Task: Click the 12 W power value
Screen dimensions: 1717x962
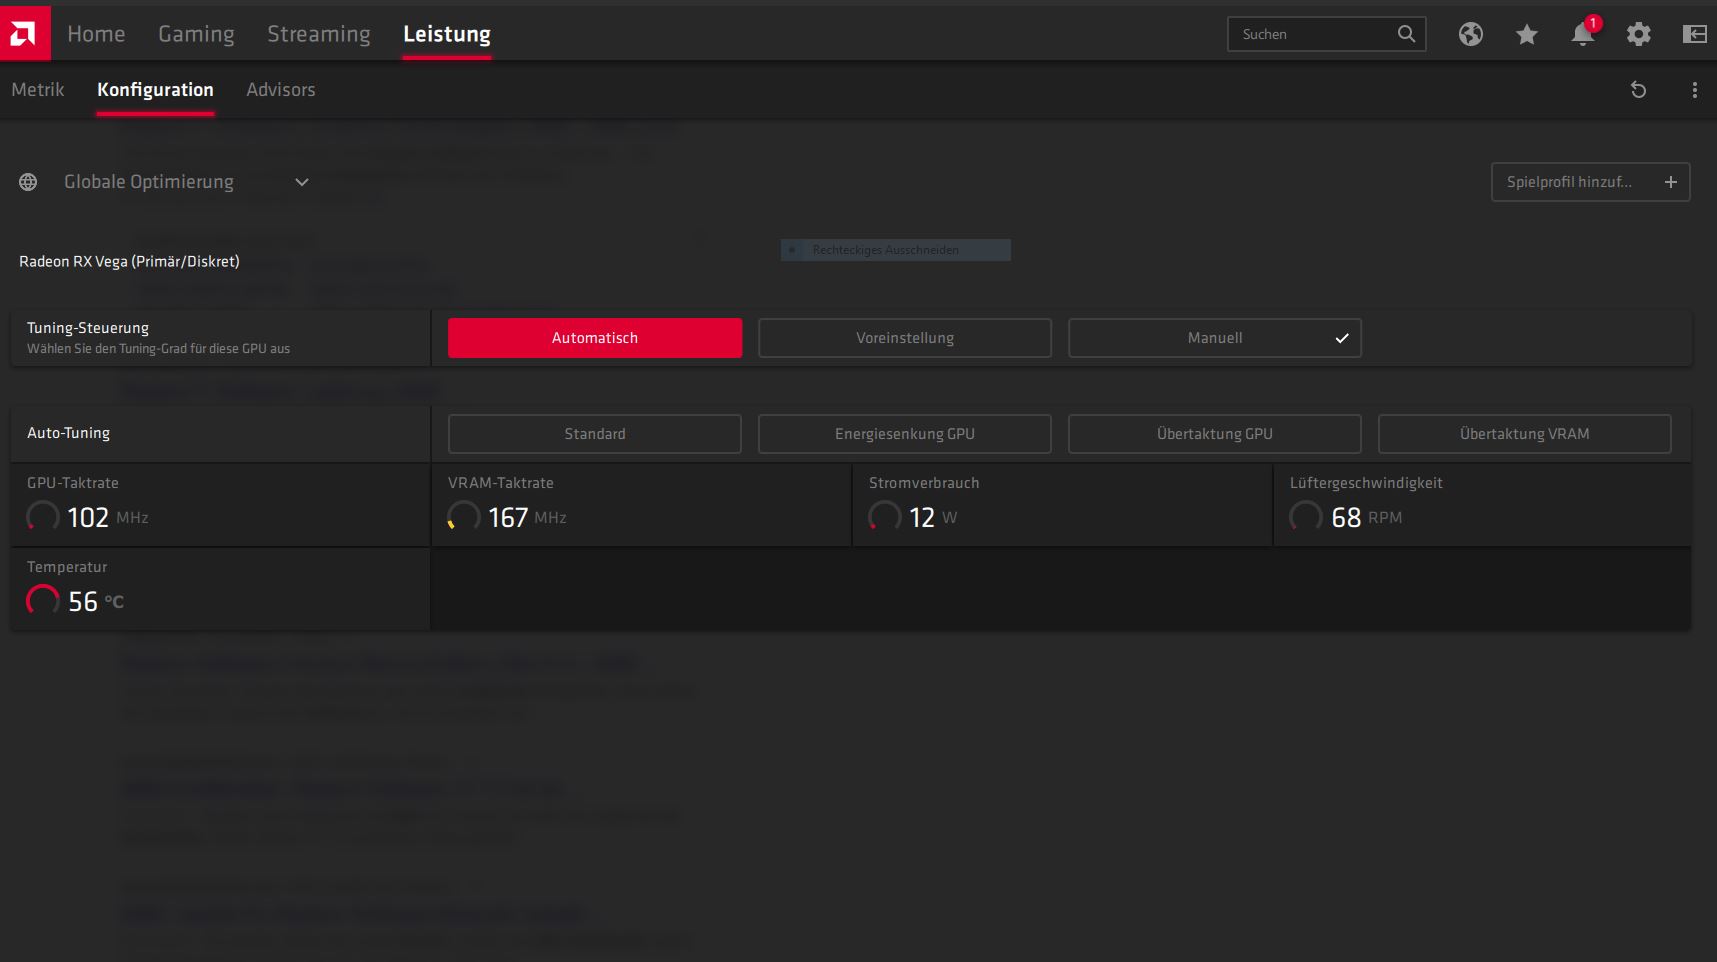Action: point(933,517)
